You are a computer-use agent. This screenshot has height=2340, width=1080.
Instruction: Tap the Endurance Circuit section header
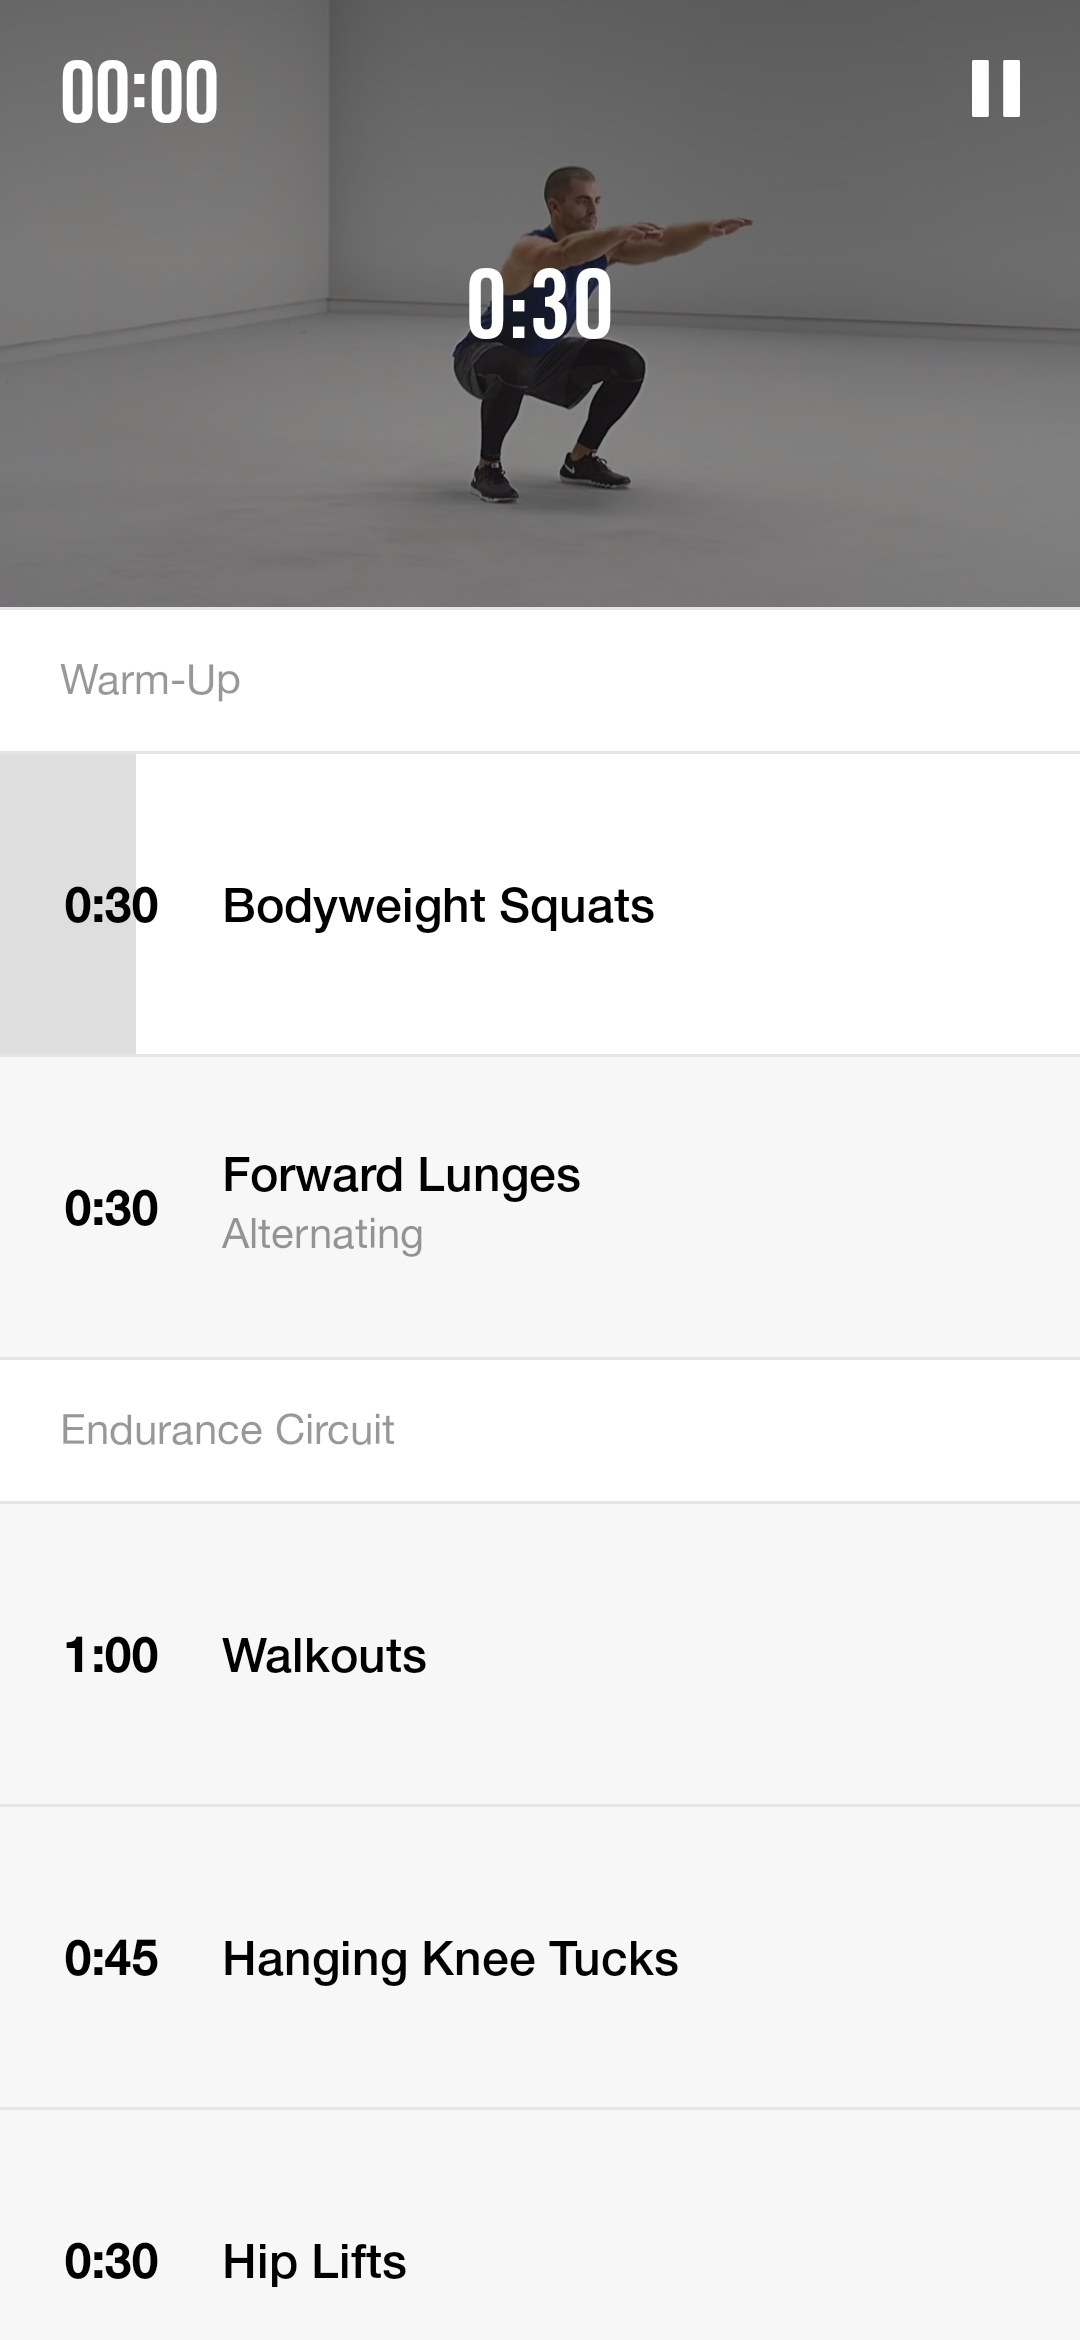point(228,1430)
